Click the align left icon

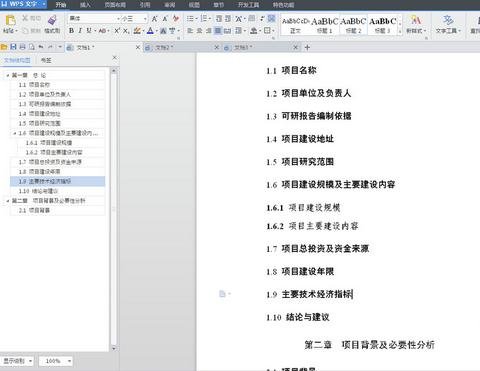coord(190,31)
